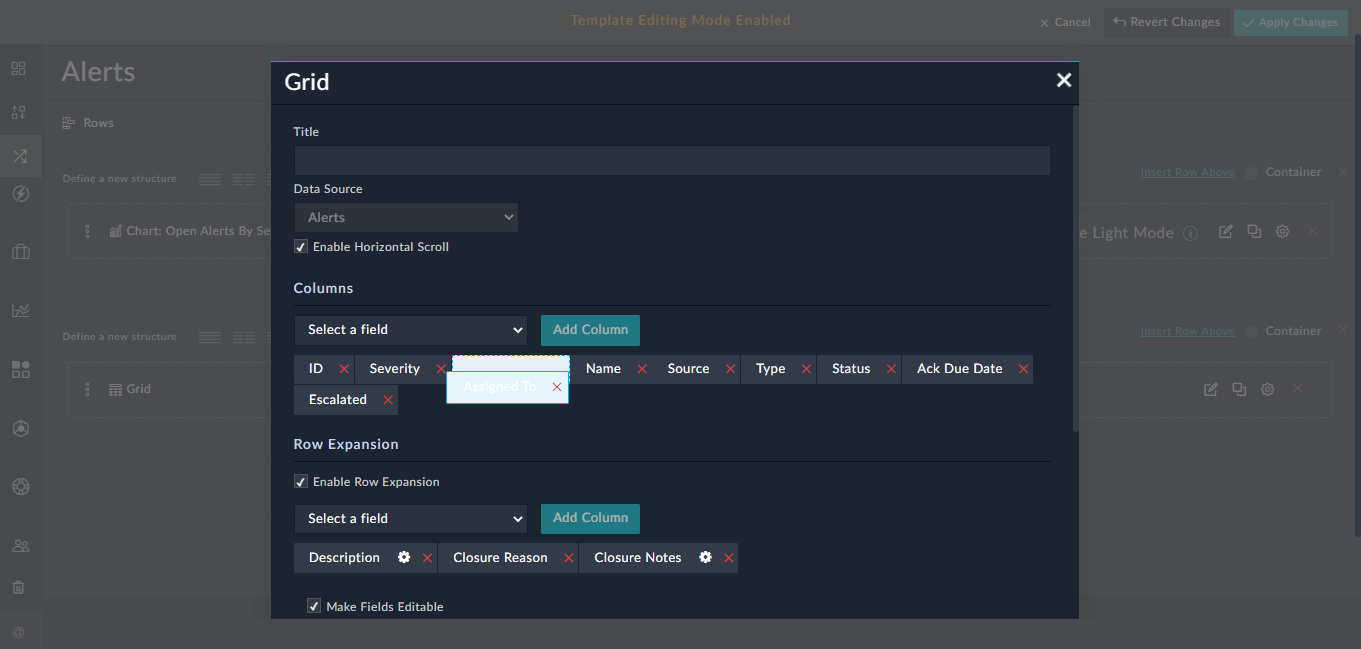
Task: Delete the Closure Notes expansion field
Action: [x=729, y=558]
